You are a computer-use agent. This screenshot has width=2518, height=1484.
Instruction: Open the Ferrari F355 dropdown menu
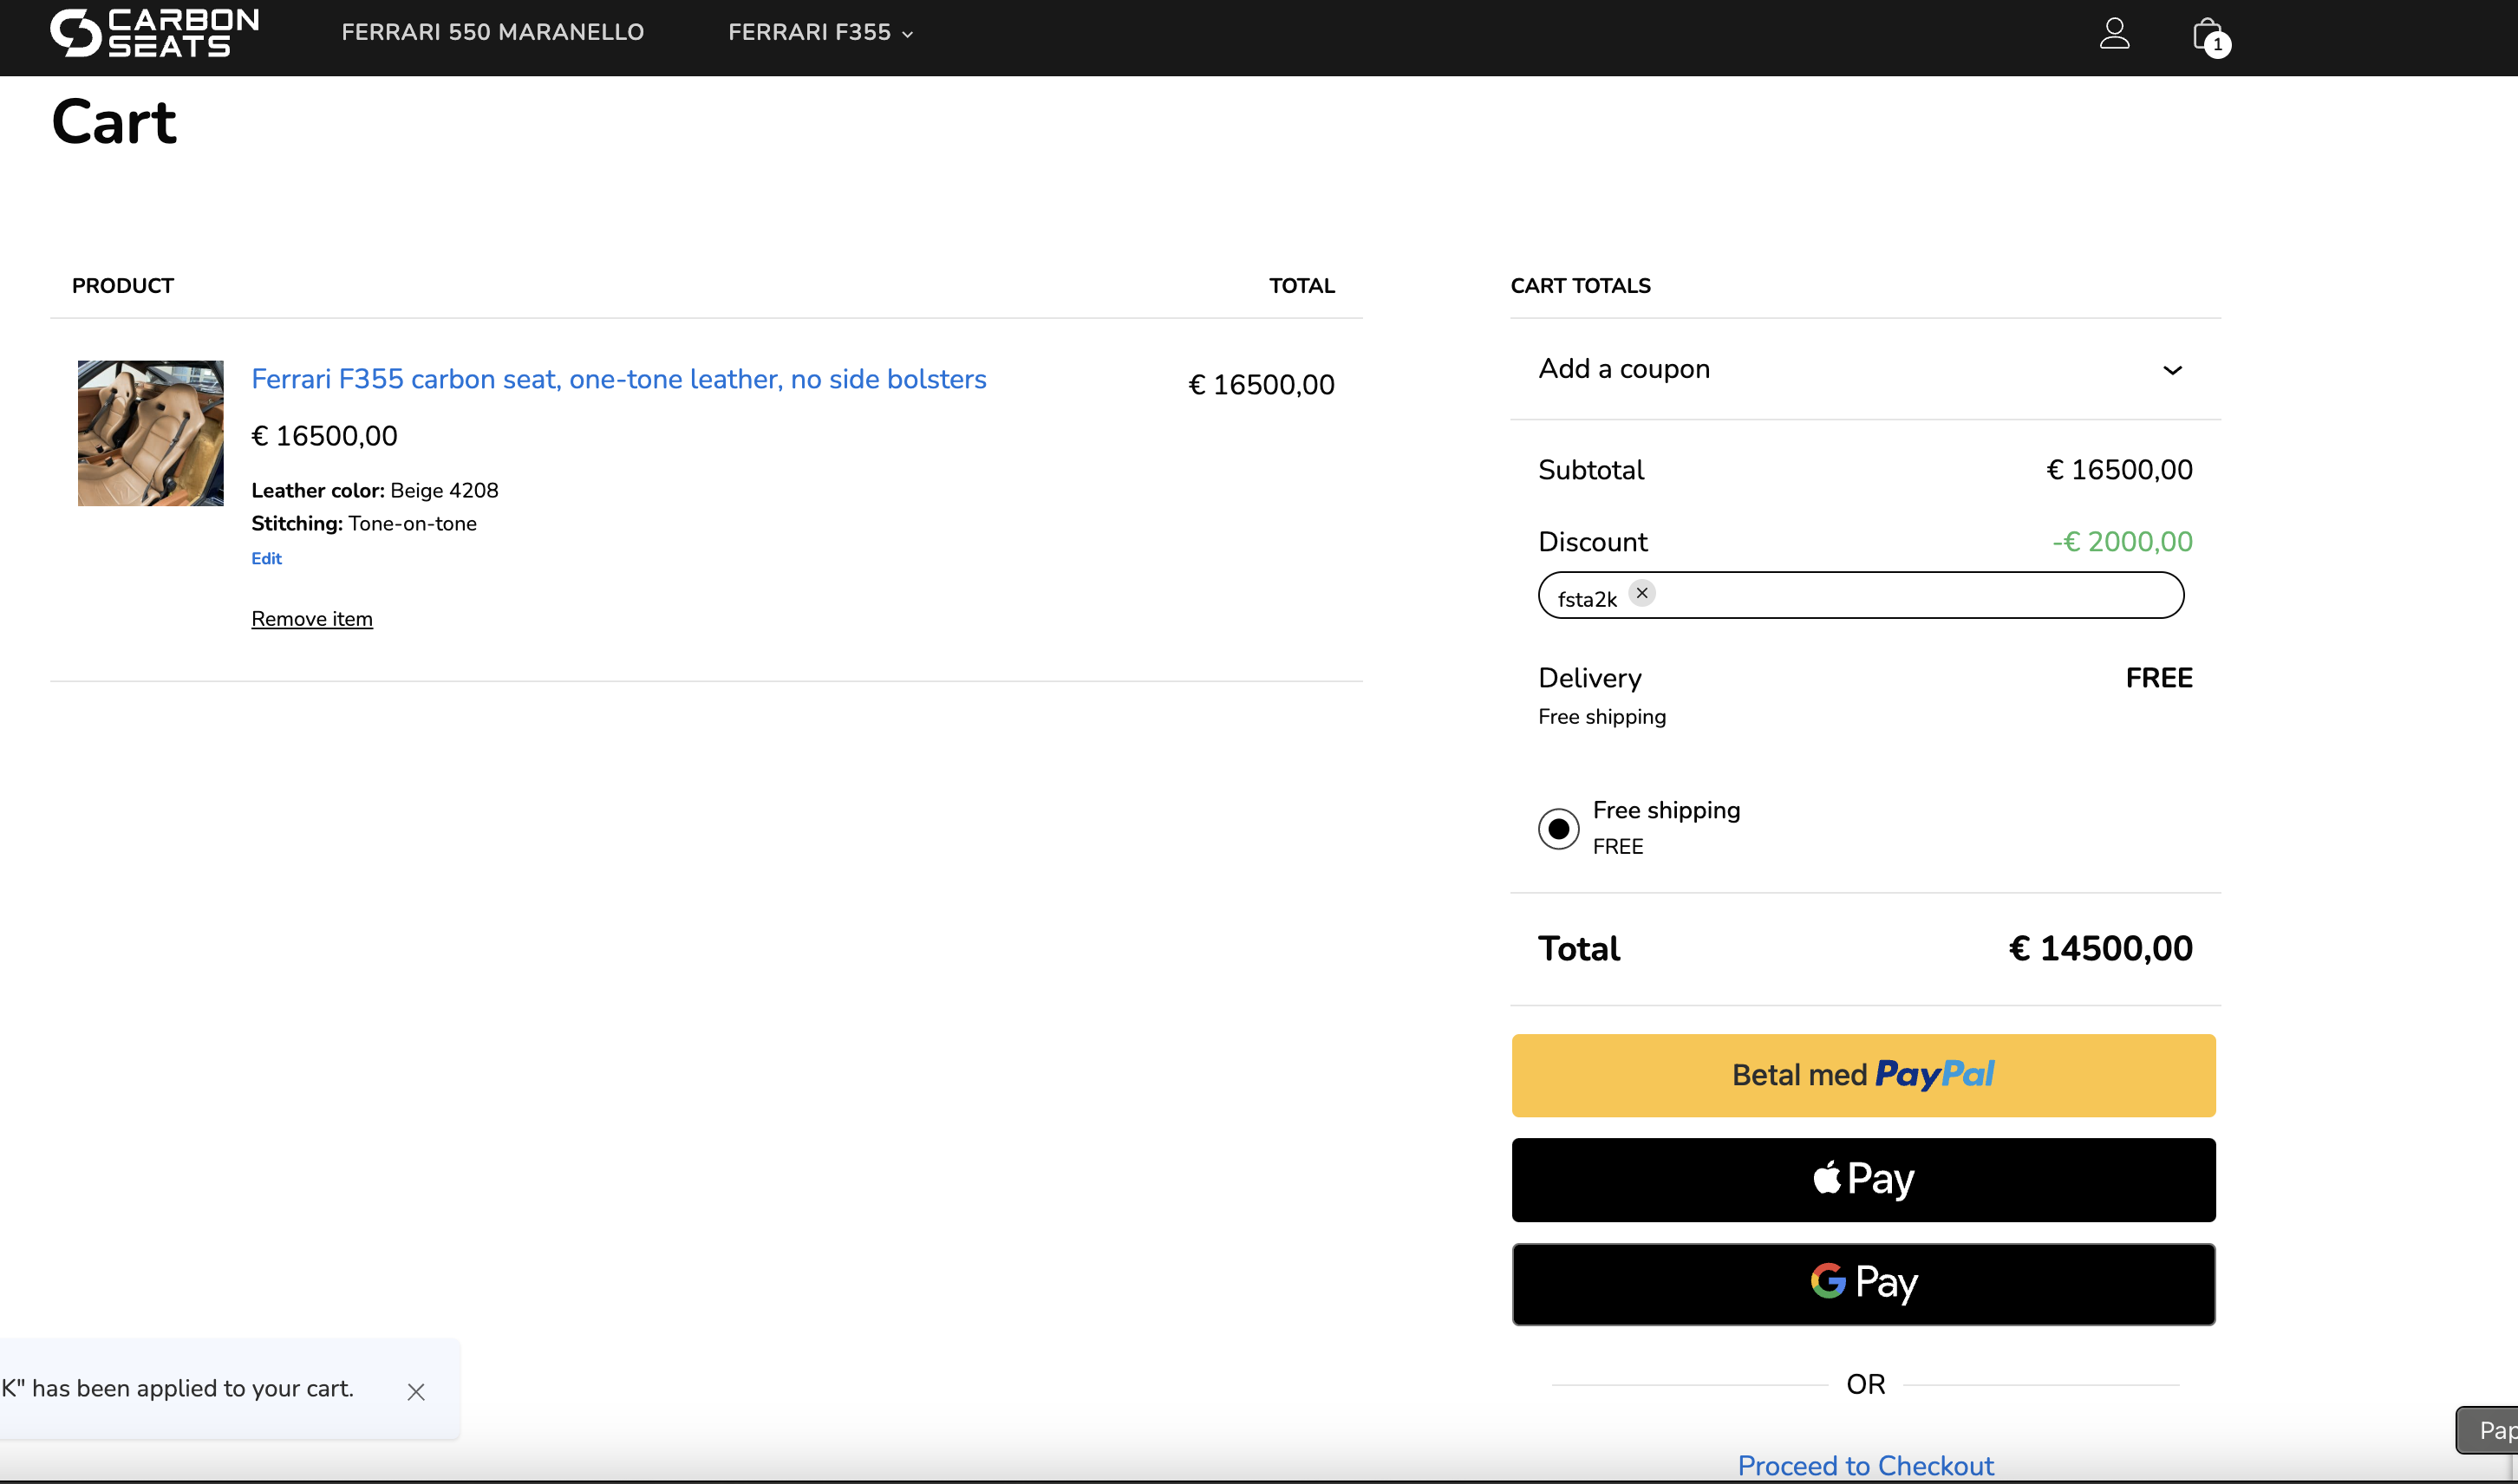[820, 33]
